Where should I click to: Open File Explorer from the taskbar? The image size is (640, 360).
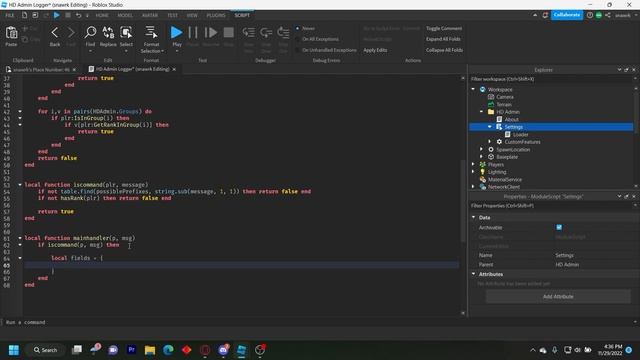(x=150, y=350)
